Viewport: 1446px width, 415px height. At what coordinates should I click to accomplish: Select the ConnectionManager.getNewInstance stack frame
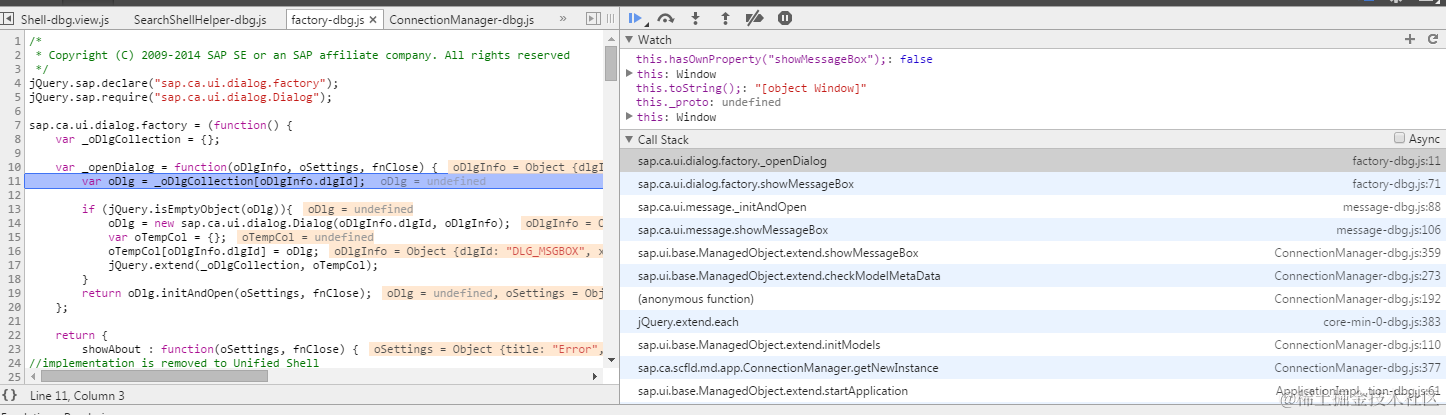coord(1032,368)
